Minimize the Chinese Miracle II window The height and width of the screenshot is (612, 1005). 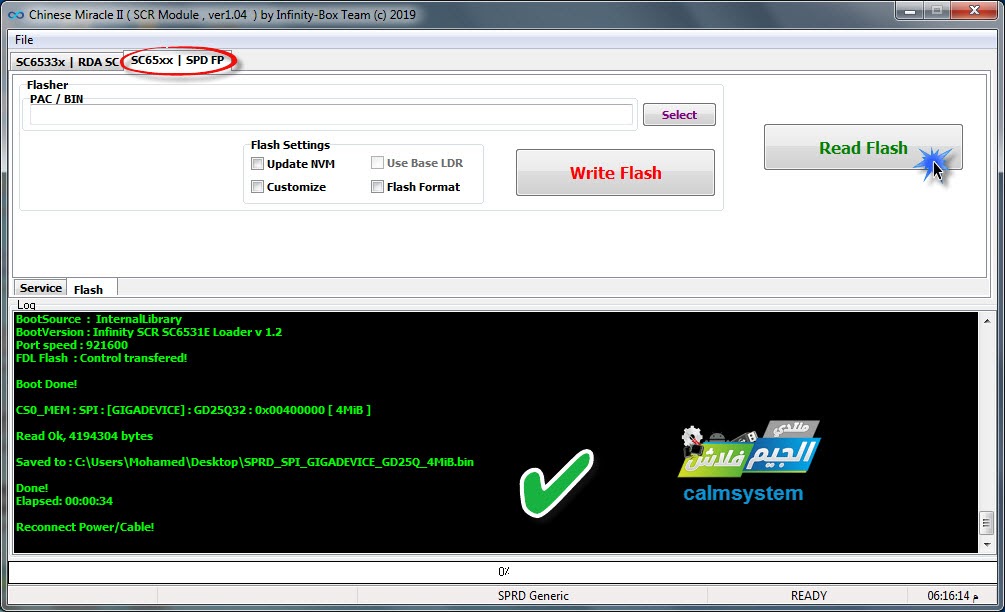pyautogui.click(x=909, y=11)
